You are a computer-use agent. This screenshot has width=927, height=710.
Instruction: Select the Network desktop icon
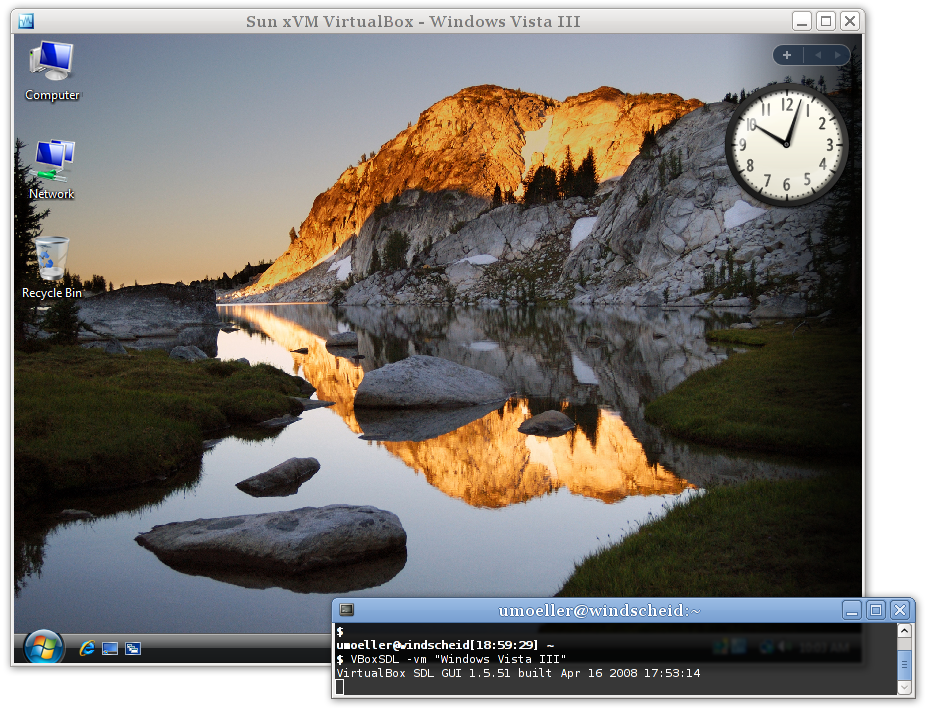(x=52, y=169)
